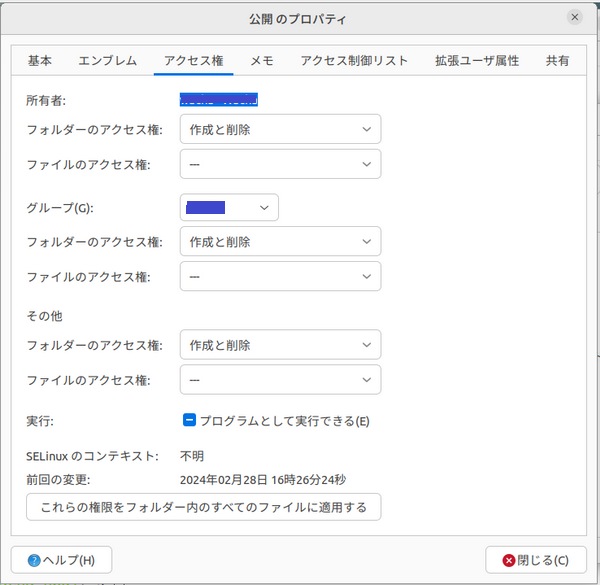
Task: Switch to the 共有 tab
Action: (x=558, y=60)
